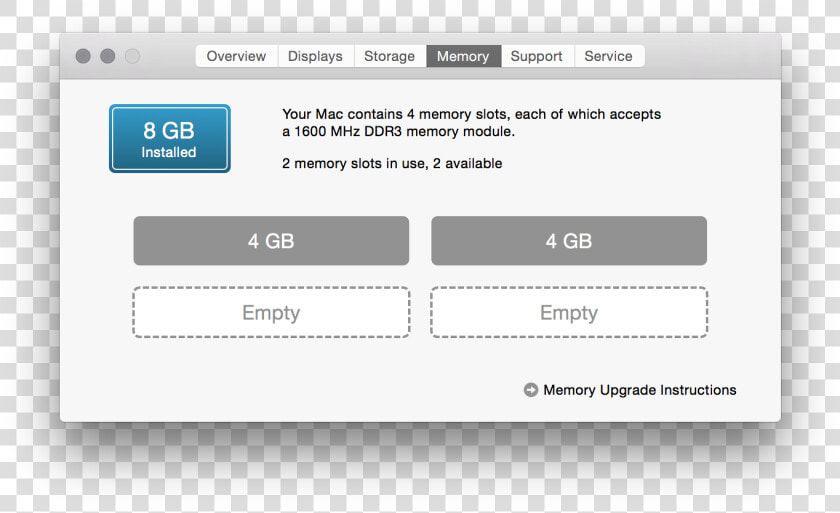Click the disabled zoom window button
Viewport: 840px width, 513px height.
pyautogui.click(x=132, y=56)
